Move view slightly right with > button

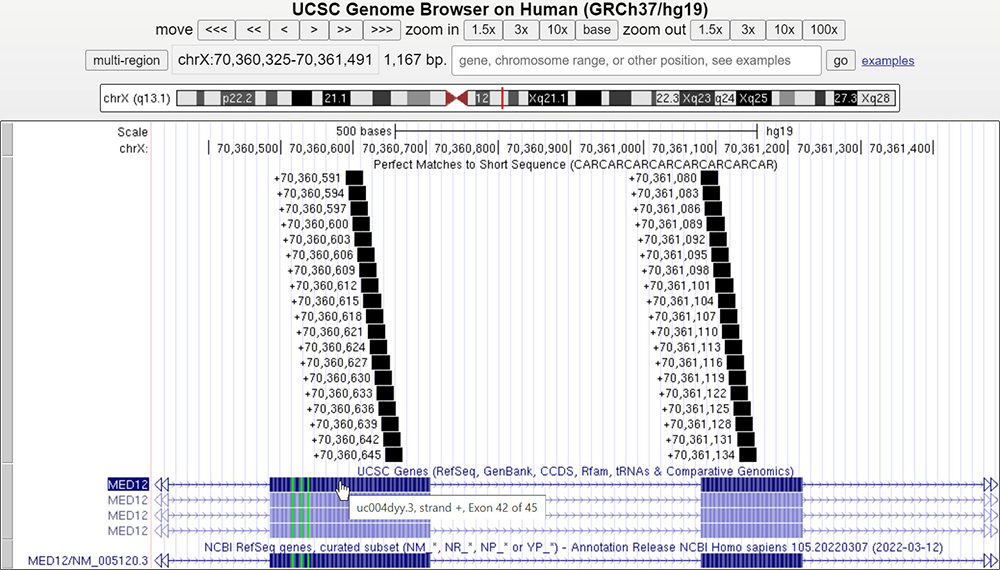click(x=315, y=29)
